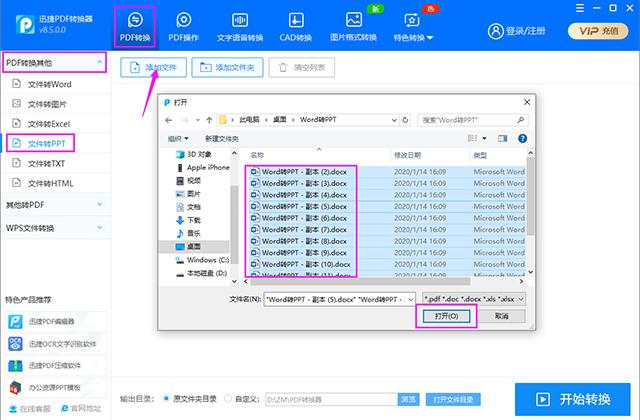Select the 自定义 output radio button
This screenshot has width=640, height=420.
pyautogui.click(x=228, y=398)
